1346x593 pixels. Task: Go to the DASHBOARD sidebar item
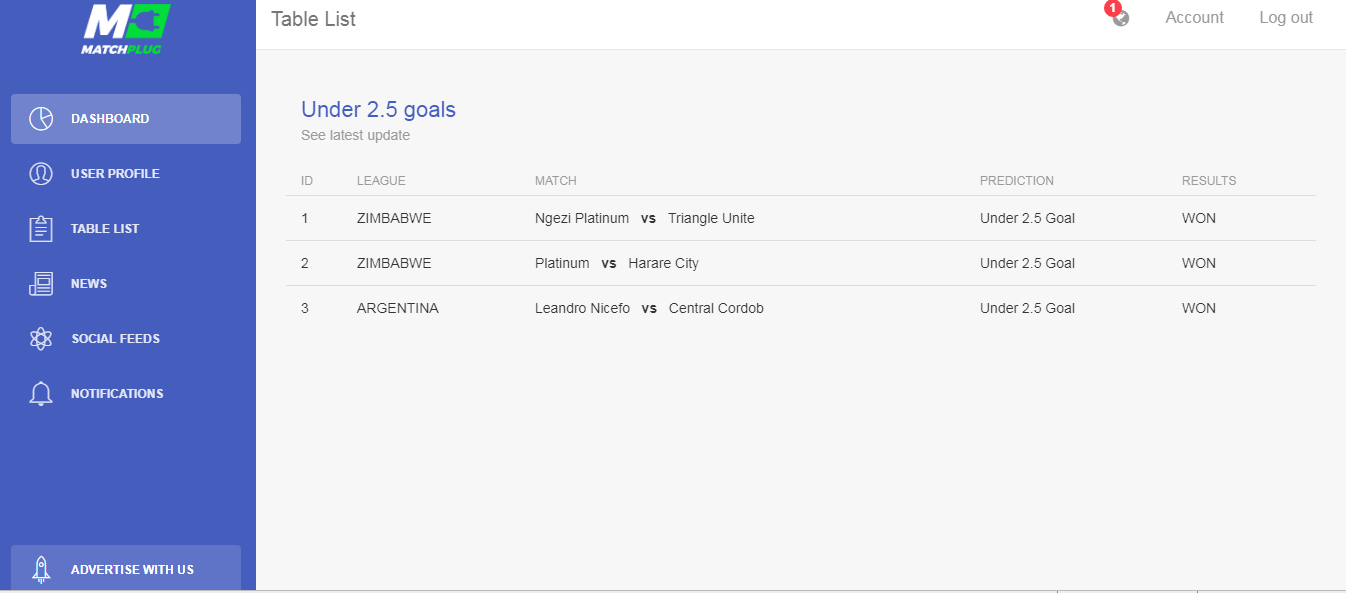point(126,119)
